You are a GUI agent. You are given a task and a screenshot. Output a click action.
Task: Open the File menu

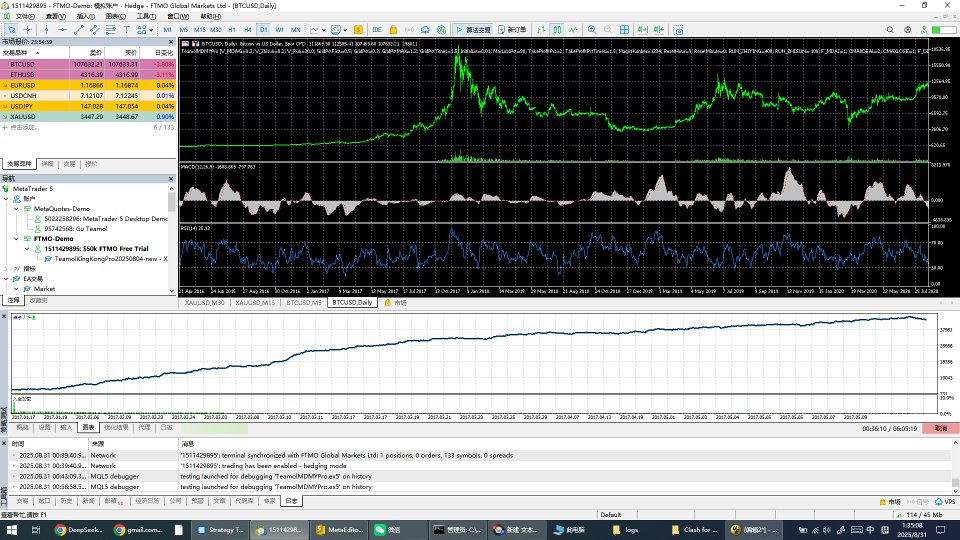coord(25,17)
